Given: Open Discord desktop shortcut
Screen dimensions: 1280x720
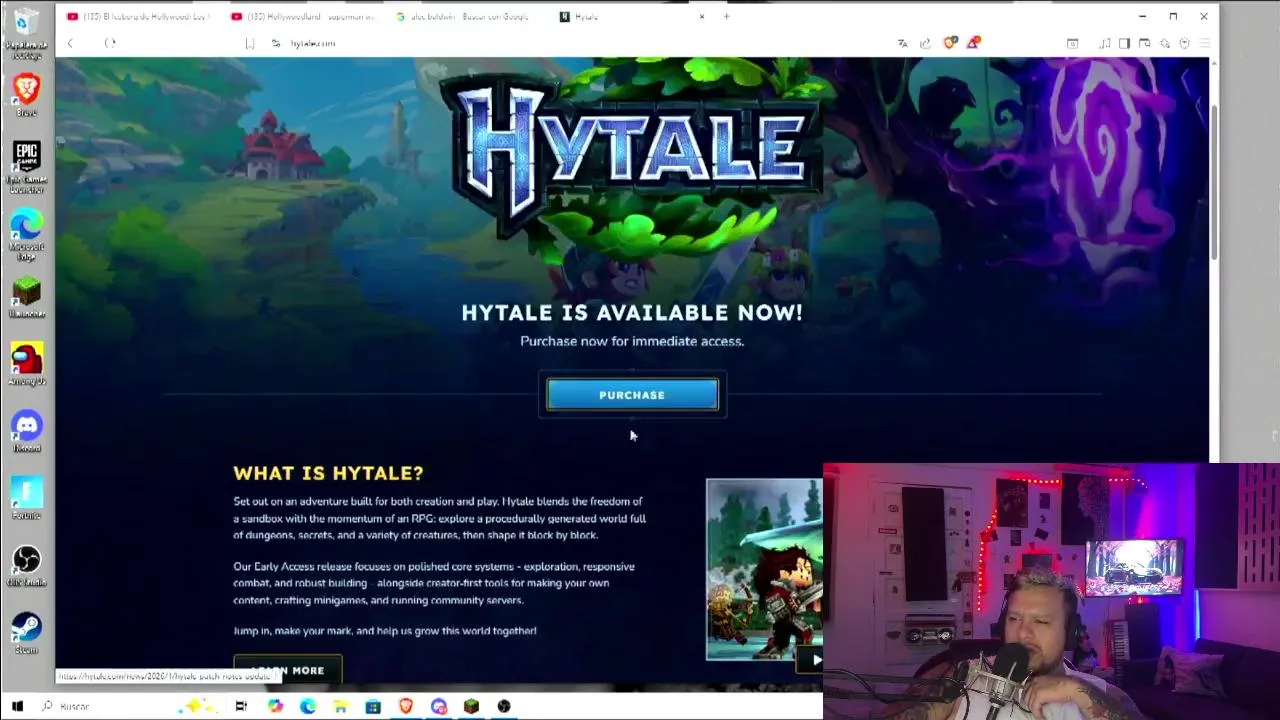Looking at the screenshot, I should point(26,432).
